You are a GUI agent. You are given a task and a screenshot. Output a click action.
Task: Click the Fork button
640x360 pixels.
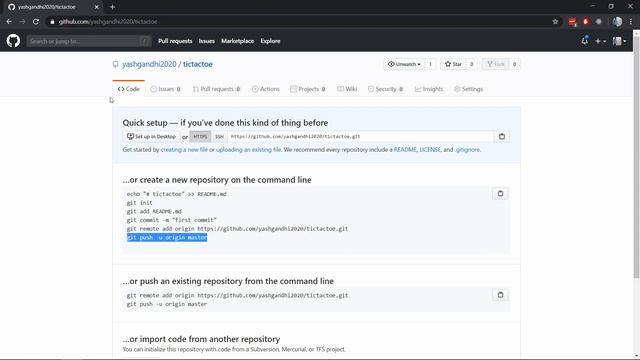coord(496,64)
